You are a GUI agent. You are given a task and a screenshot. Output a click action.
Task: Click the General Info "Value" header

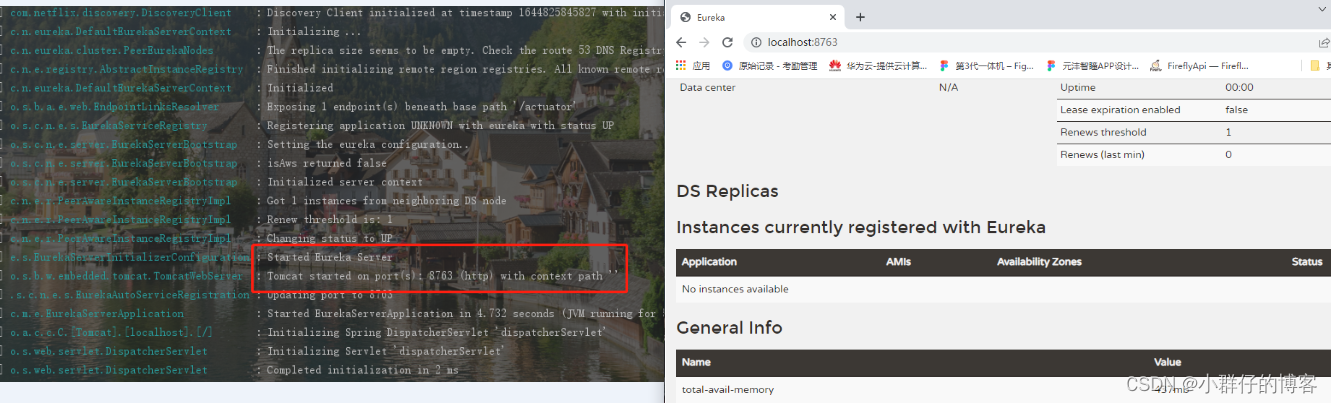[1167, 362]
